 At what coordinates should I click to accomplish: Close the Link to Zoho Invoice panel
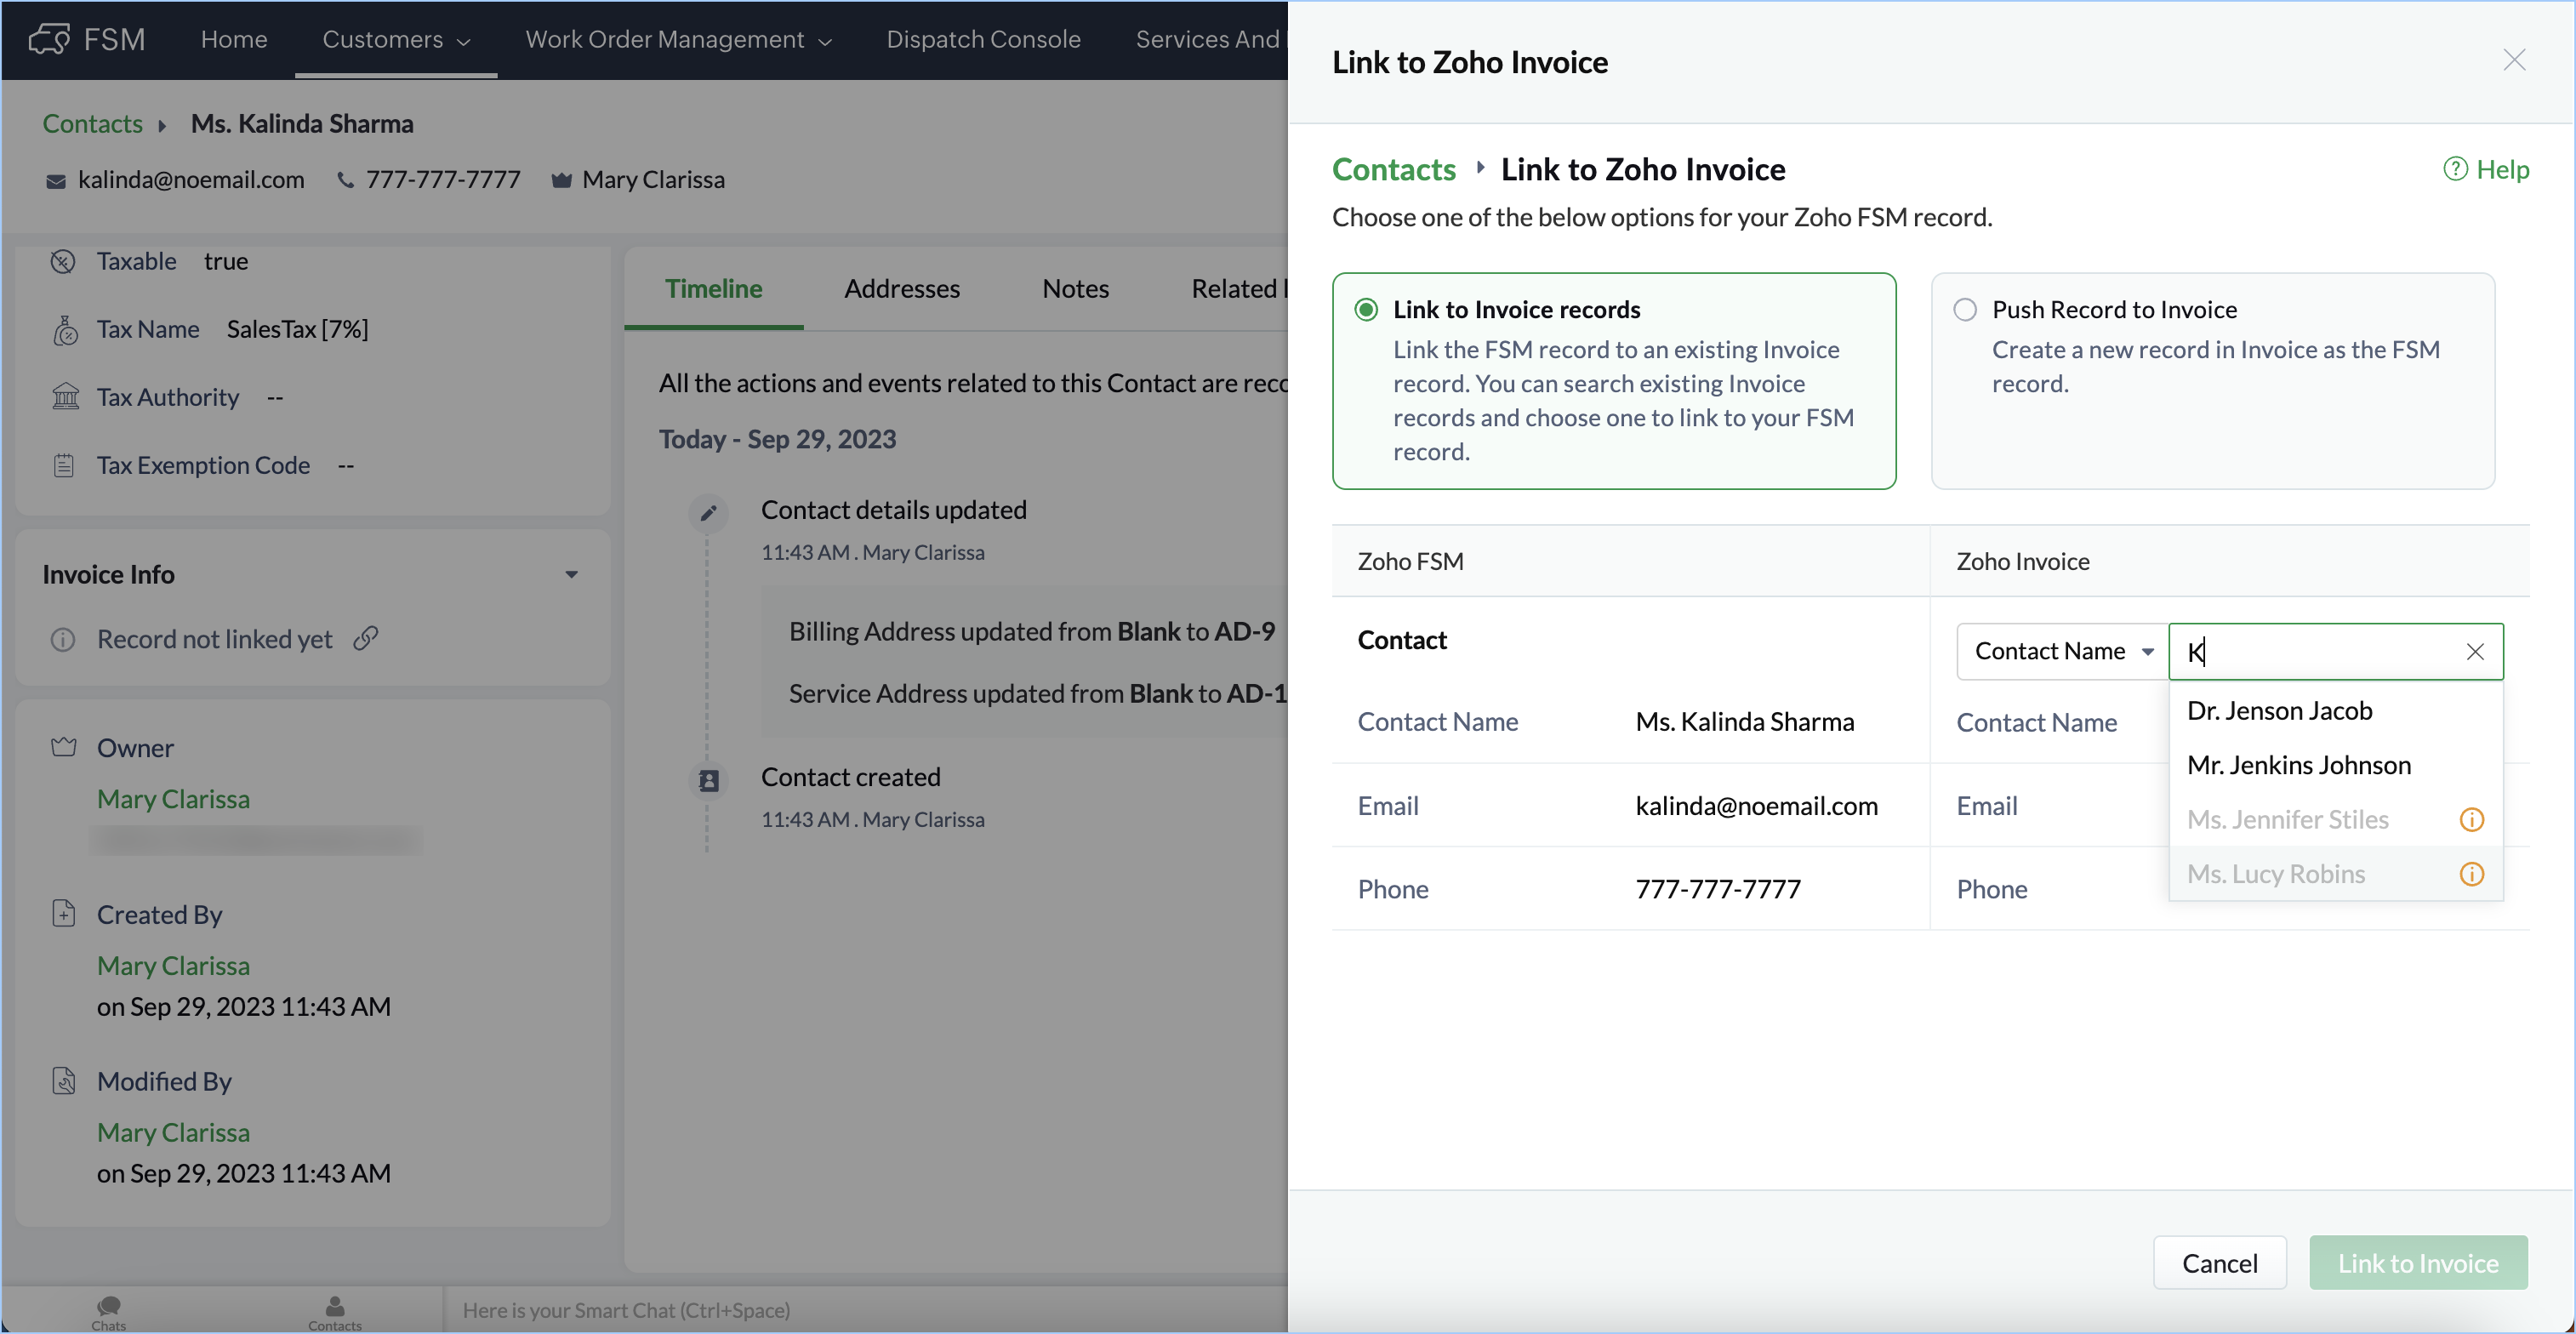2514,60
